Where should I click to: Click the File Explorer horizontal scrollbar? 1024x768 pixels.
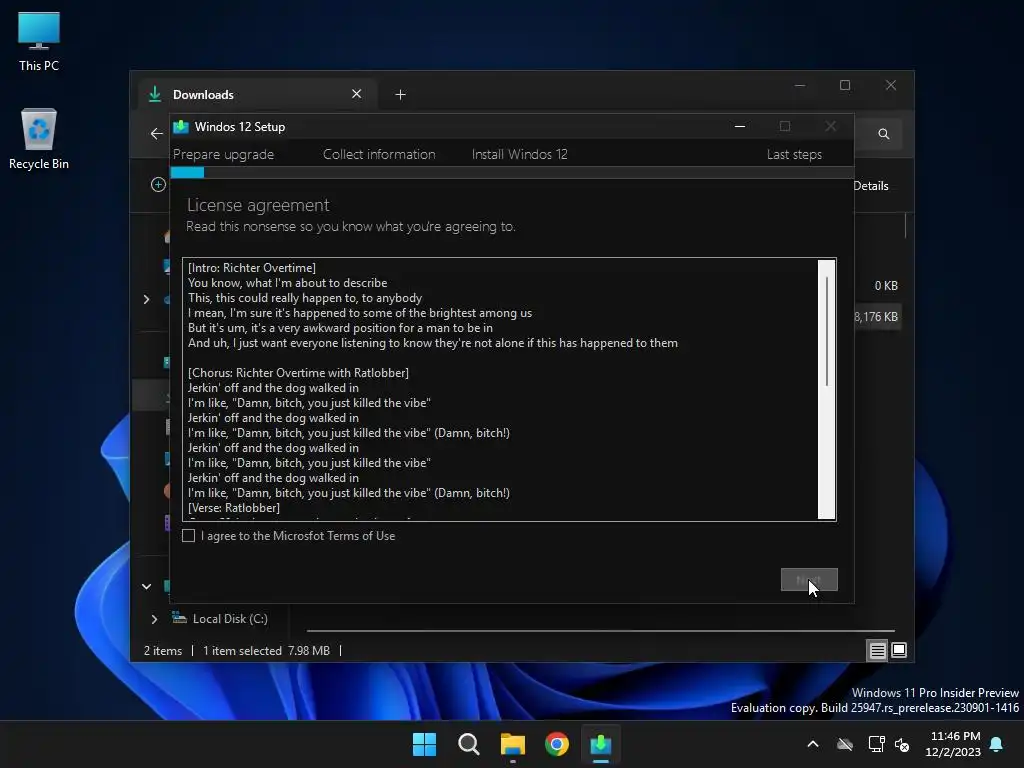click(600, 631)
